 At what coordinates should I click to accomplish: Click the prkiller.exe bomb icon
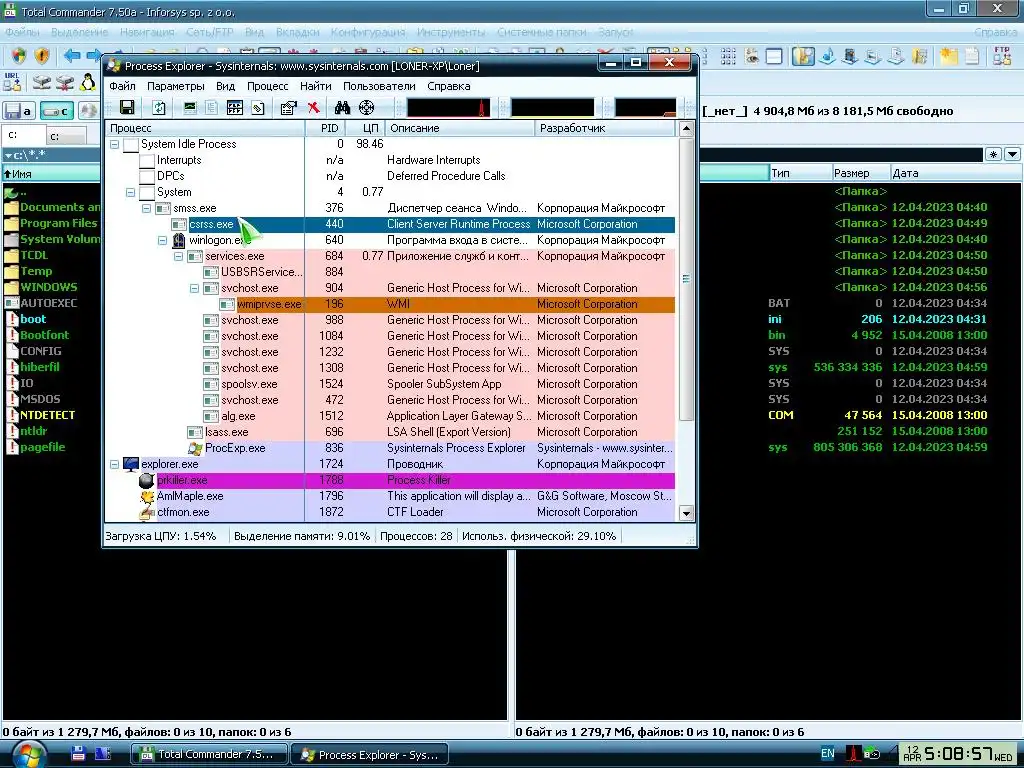tap(147, 480)
